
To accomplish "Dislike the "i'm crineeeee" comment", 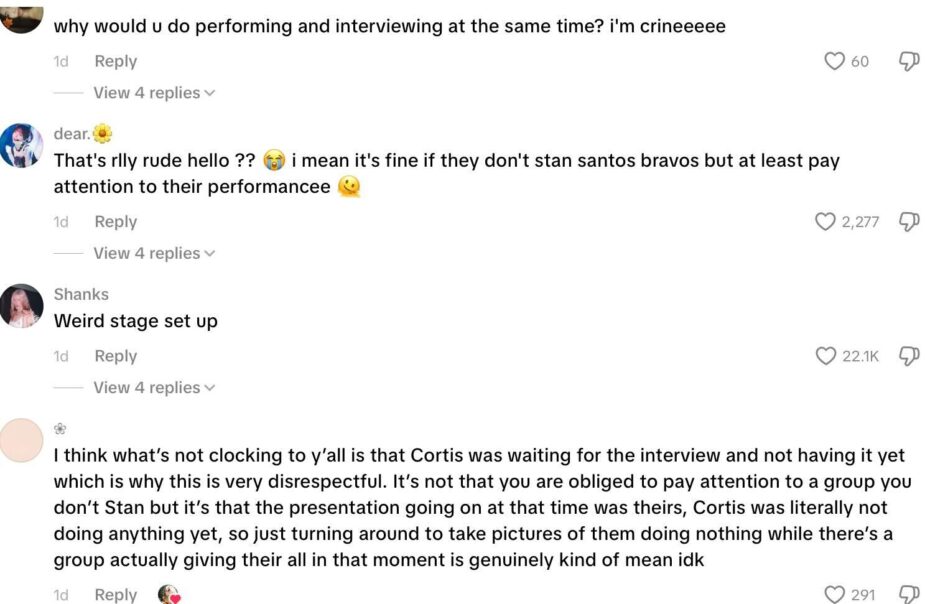I will pyautogui.click(x=909, y=62).
